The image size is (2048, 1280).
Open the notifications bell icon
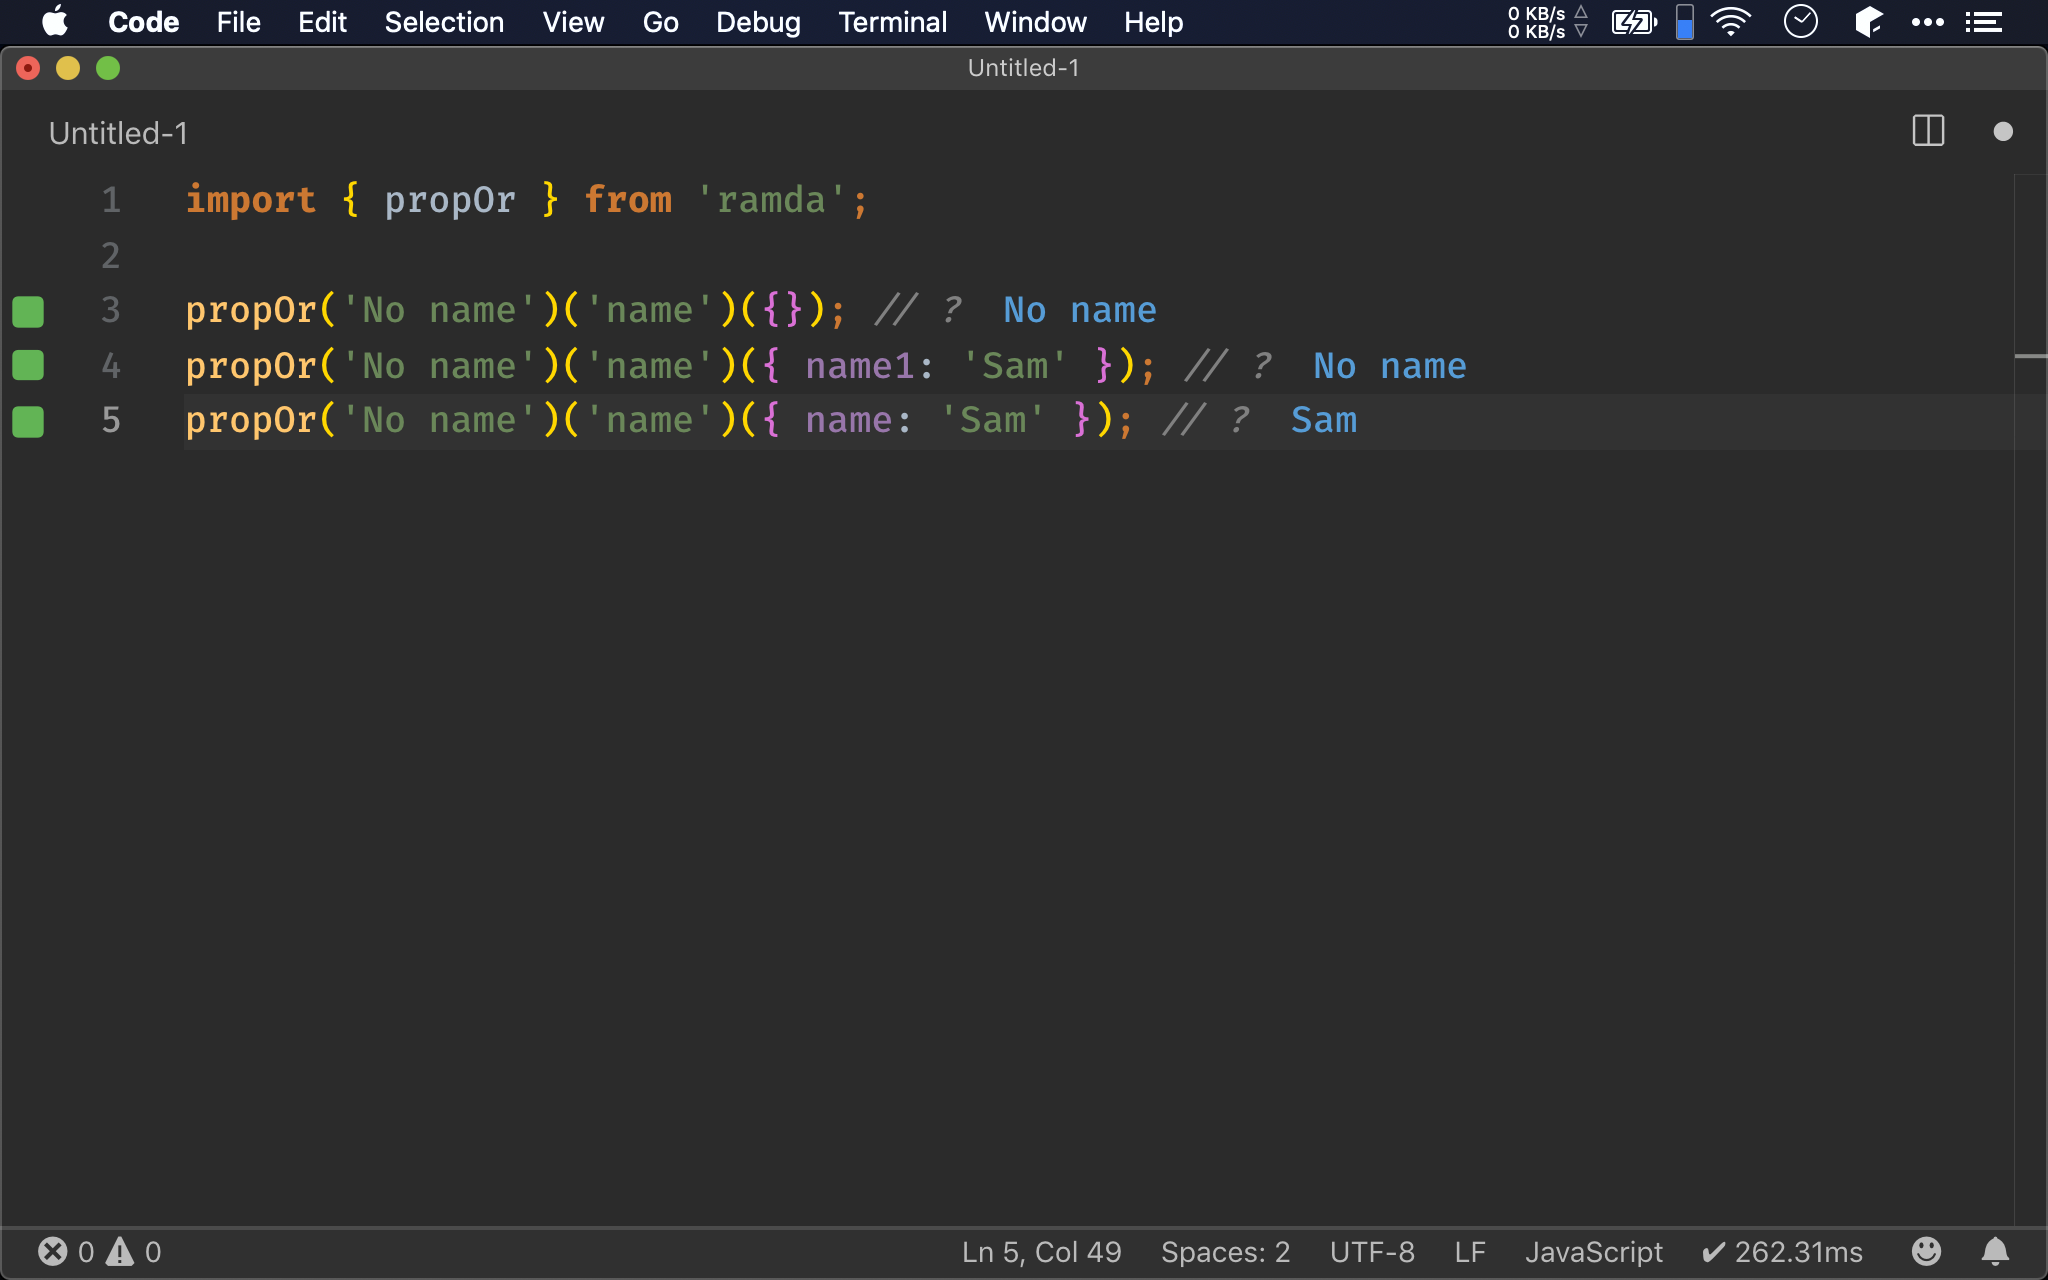(1995, 1251)
